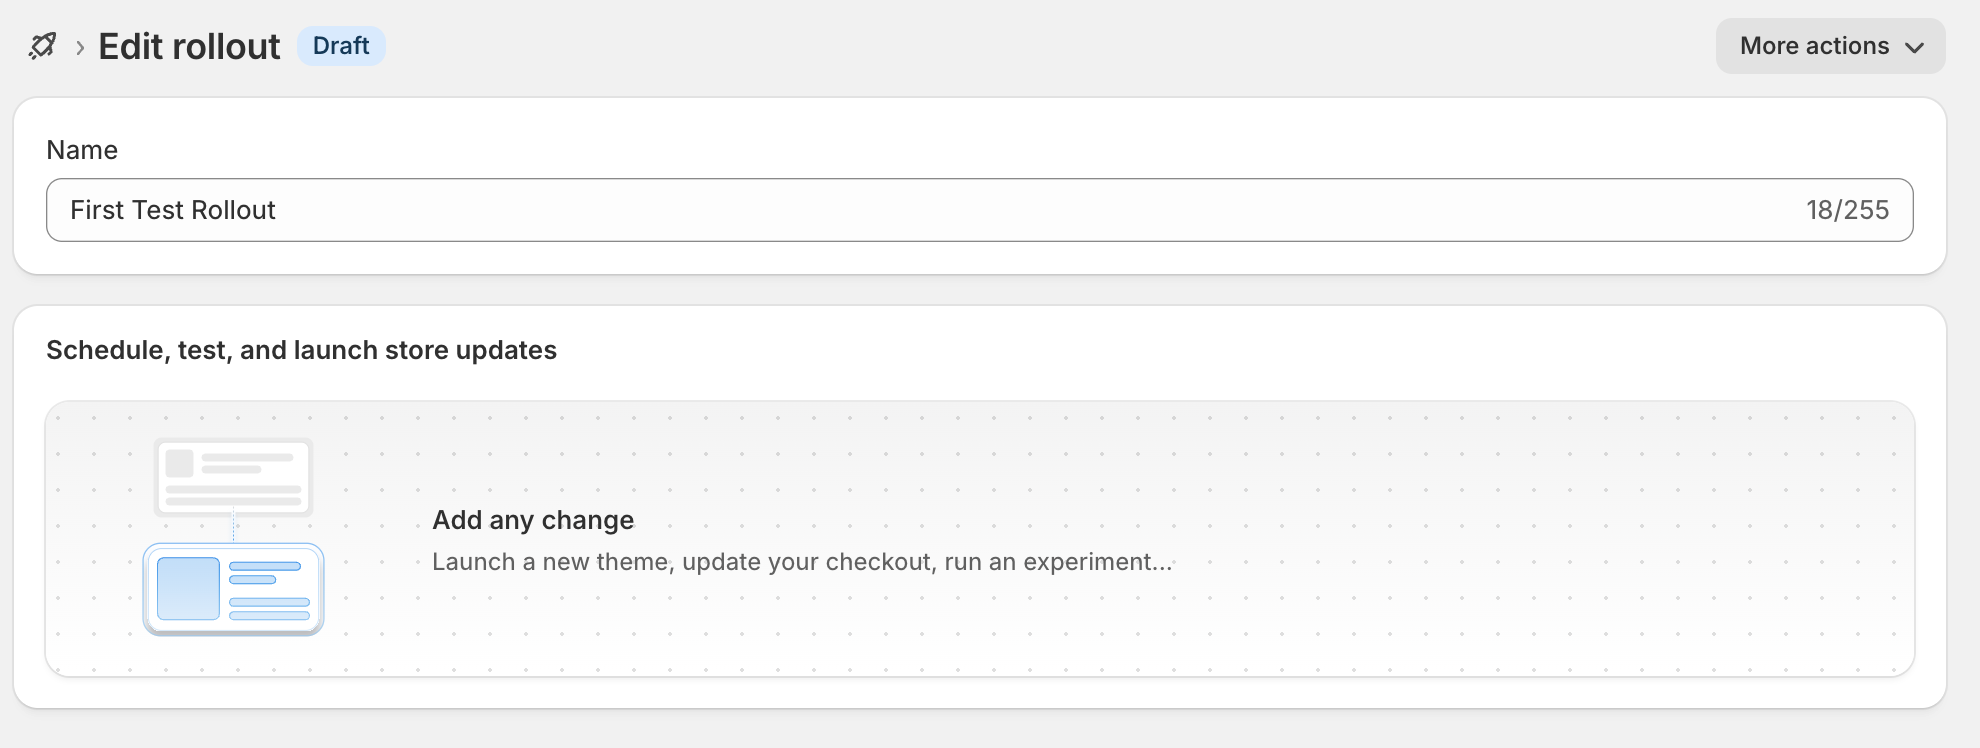Select the Edit rollout page title
This screenshot has height=748, width=1980.
189,47
